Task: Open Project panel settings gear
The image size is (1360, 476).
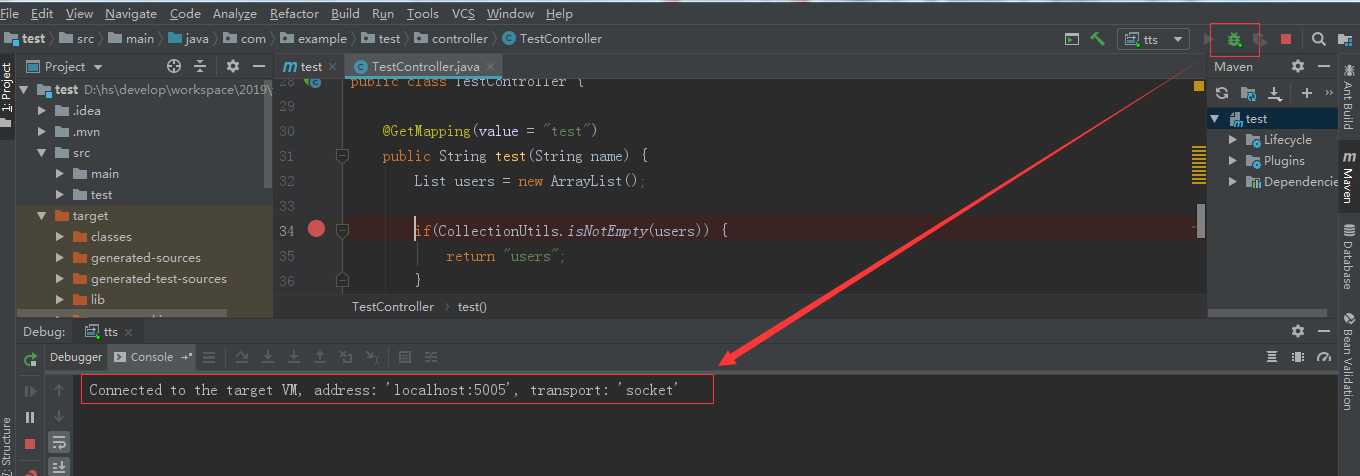Action: [x=233, y=66]
